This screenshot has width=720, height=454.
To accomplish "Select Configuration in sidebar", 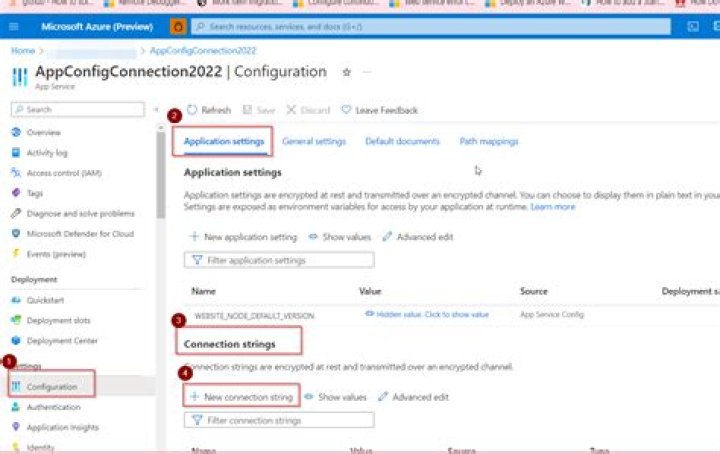I will click(52, 387).
